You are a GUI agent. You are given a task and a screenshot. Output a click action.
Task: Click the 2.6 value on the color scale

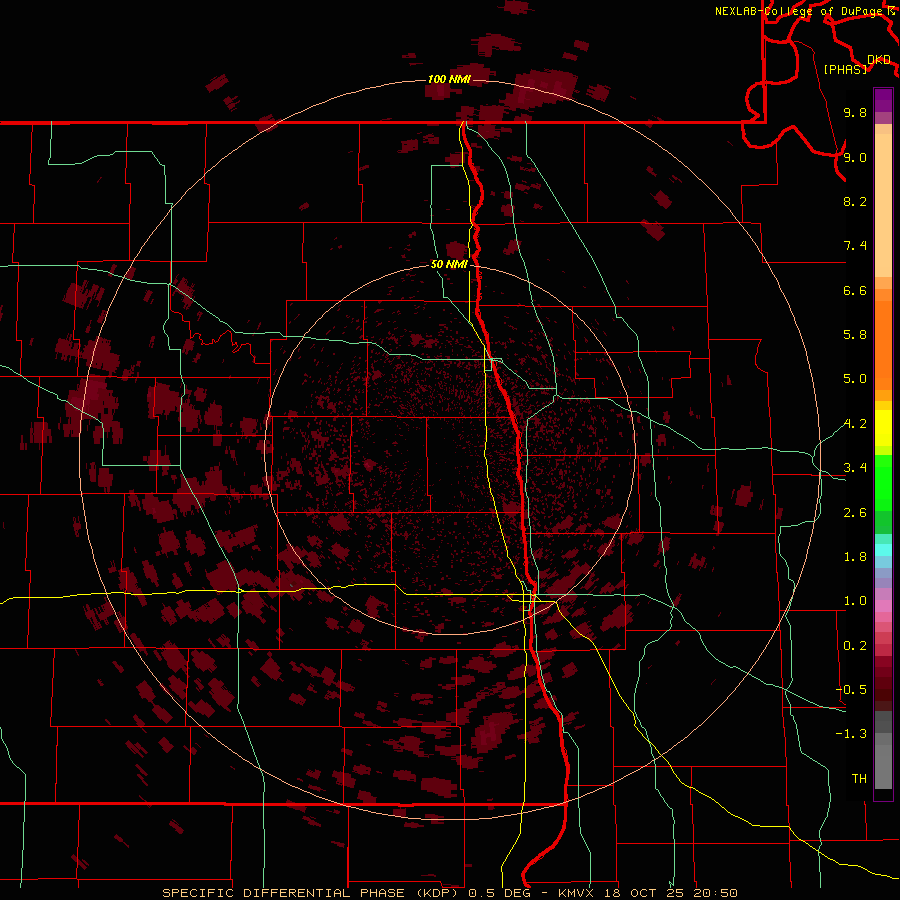coord(855,513)
